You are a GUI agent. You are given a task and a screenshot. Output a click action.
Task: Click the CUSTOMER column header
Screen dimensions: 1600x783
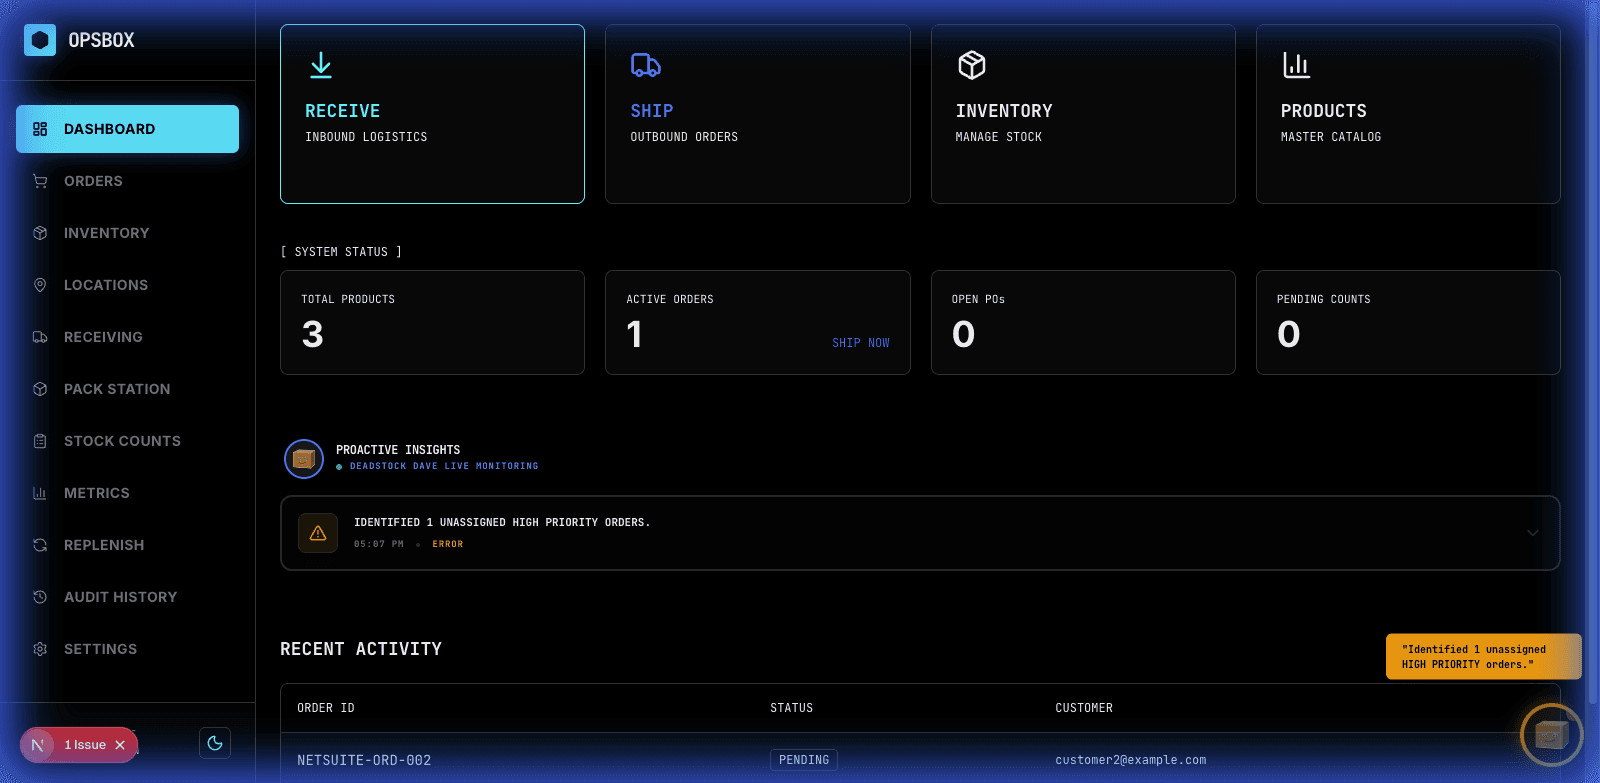(x=1084, y=708)
